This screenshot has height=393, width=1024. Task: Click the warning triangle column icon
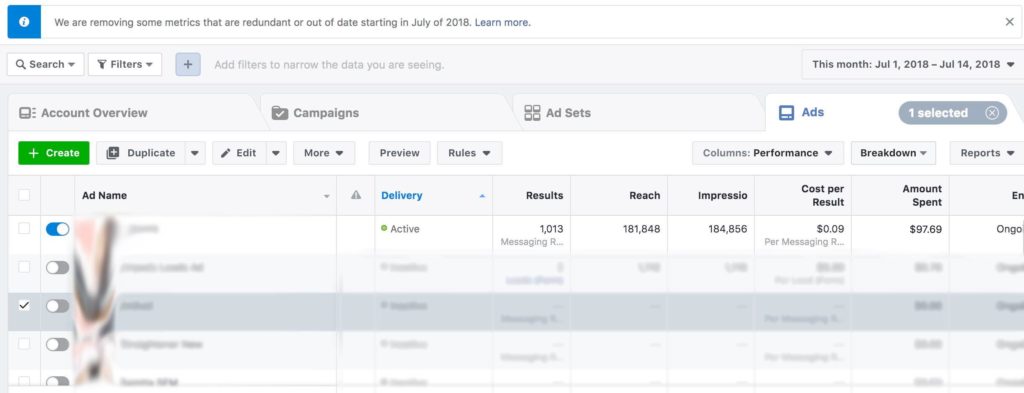tap(356, 195)
